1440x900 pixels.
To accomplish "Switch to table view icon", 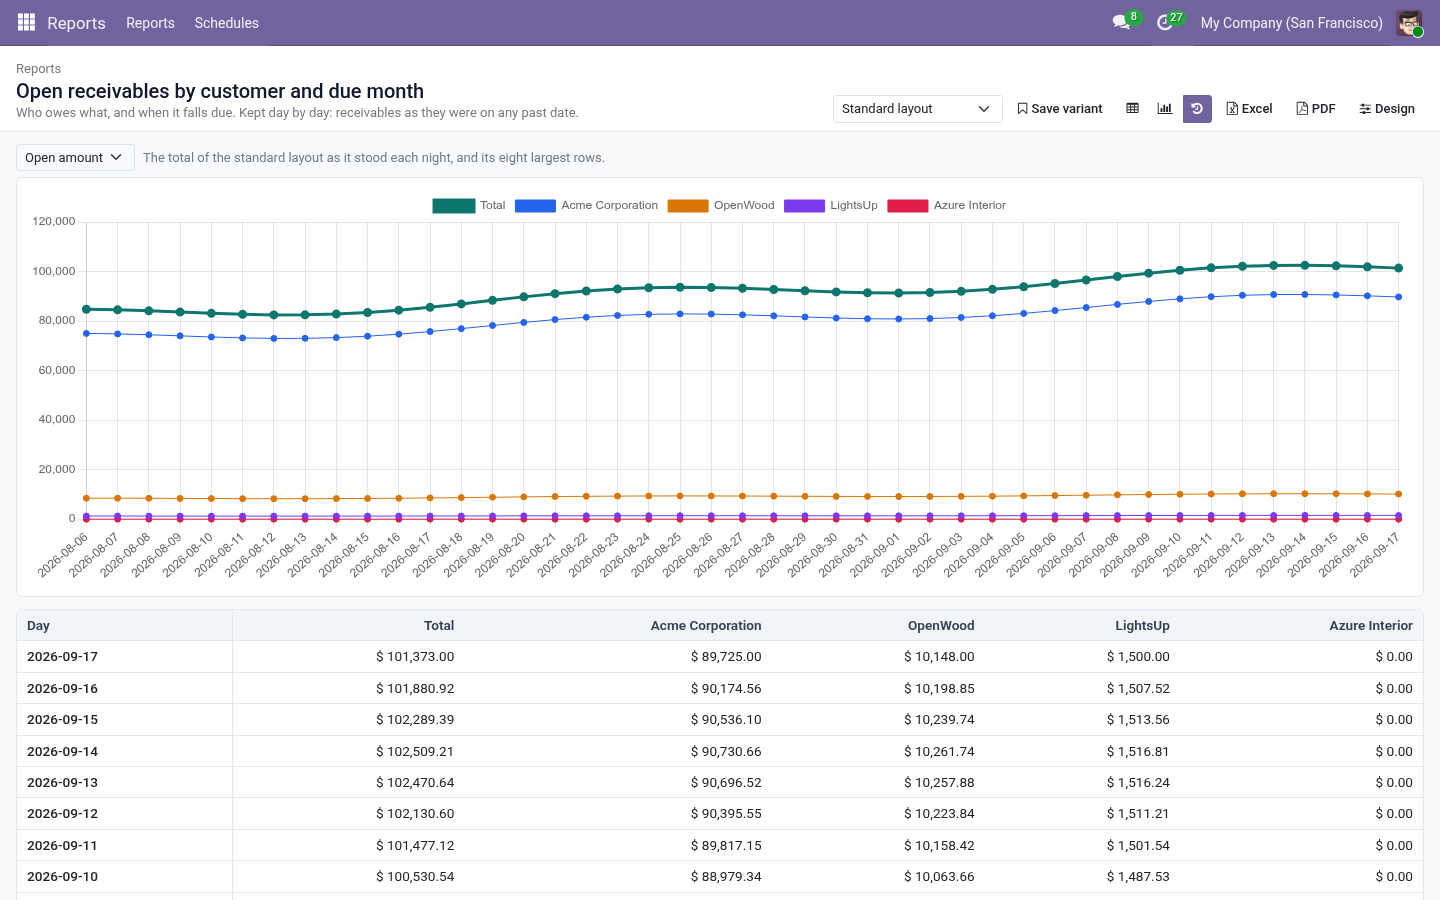I will tap(1132, 108).
